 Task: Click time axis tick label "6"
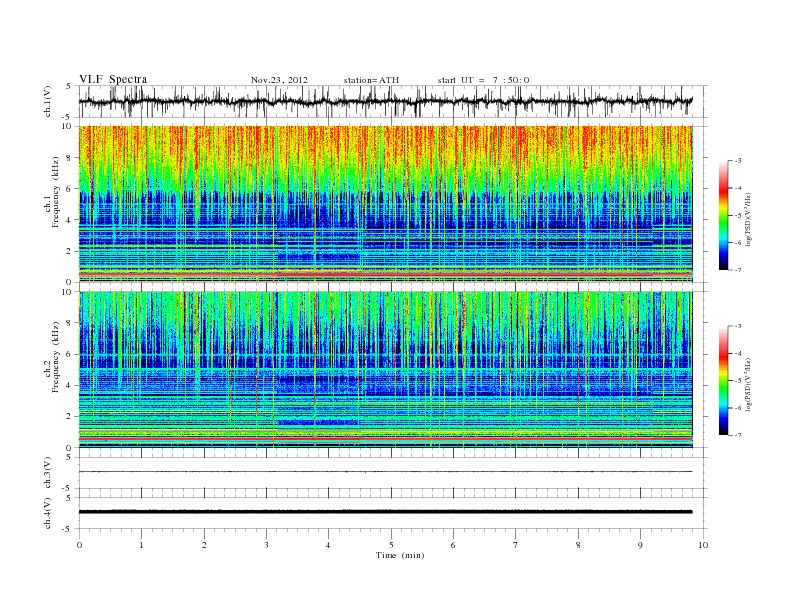click(x=453, y=545)
